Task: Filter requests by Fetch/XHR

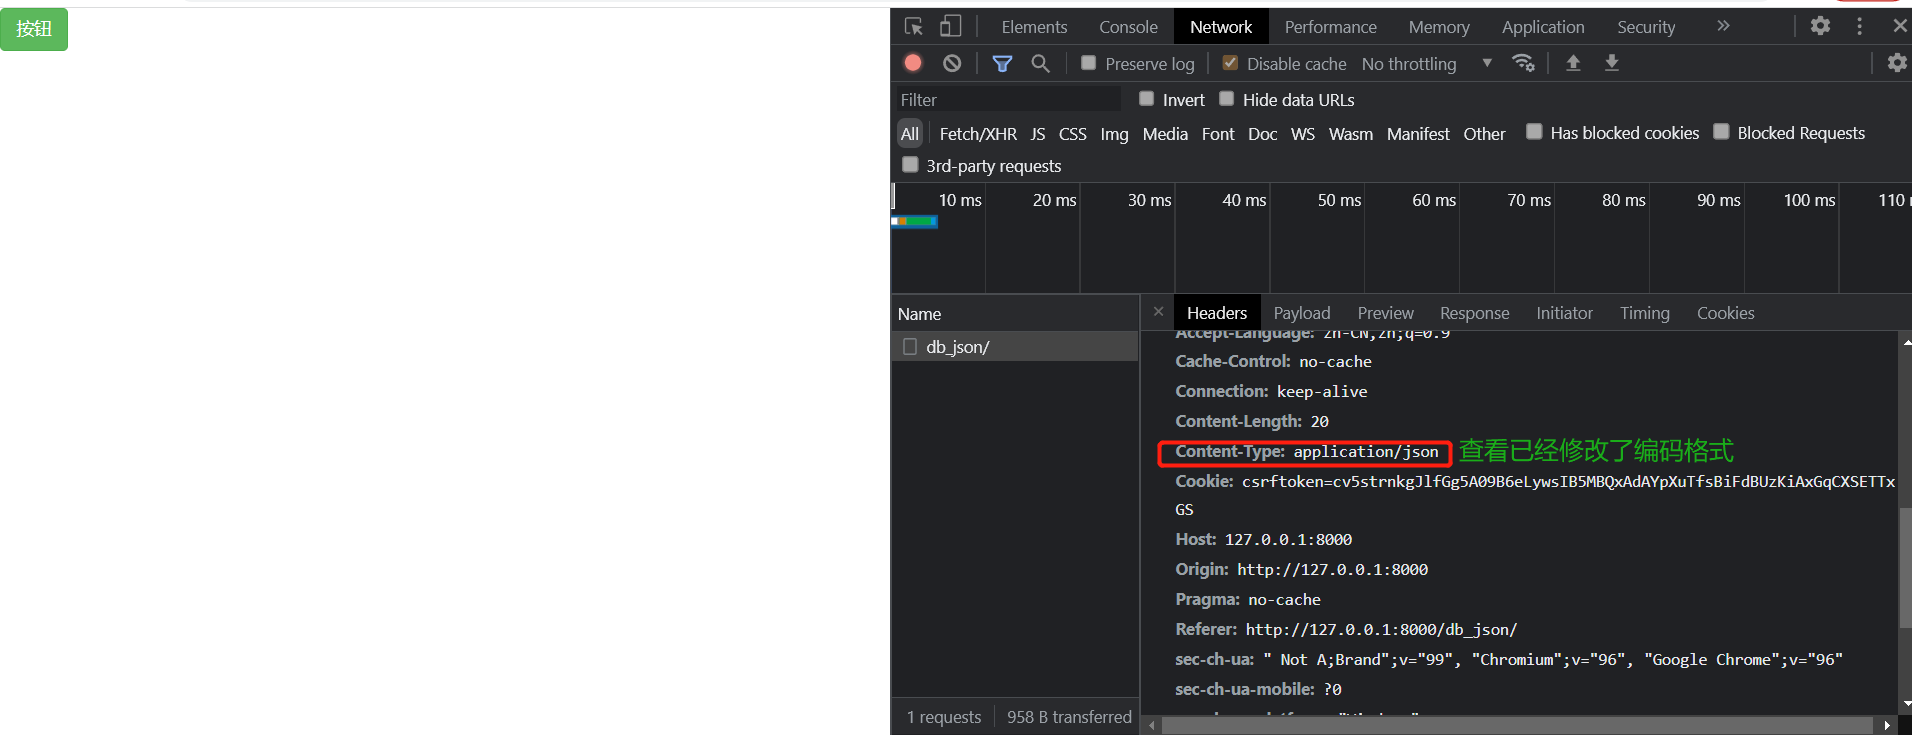Action: pos(978,133)
